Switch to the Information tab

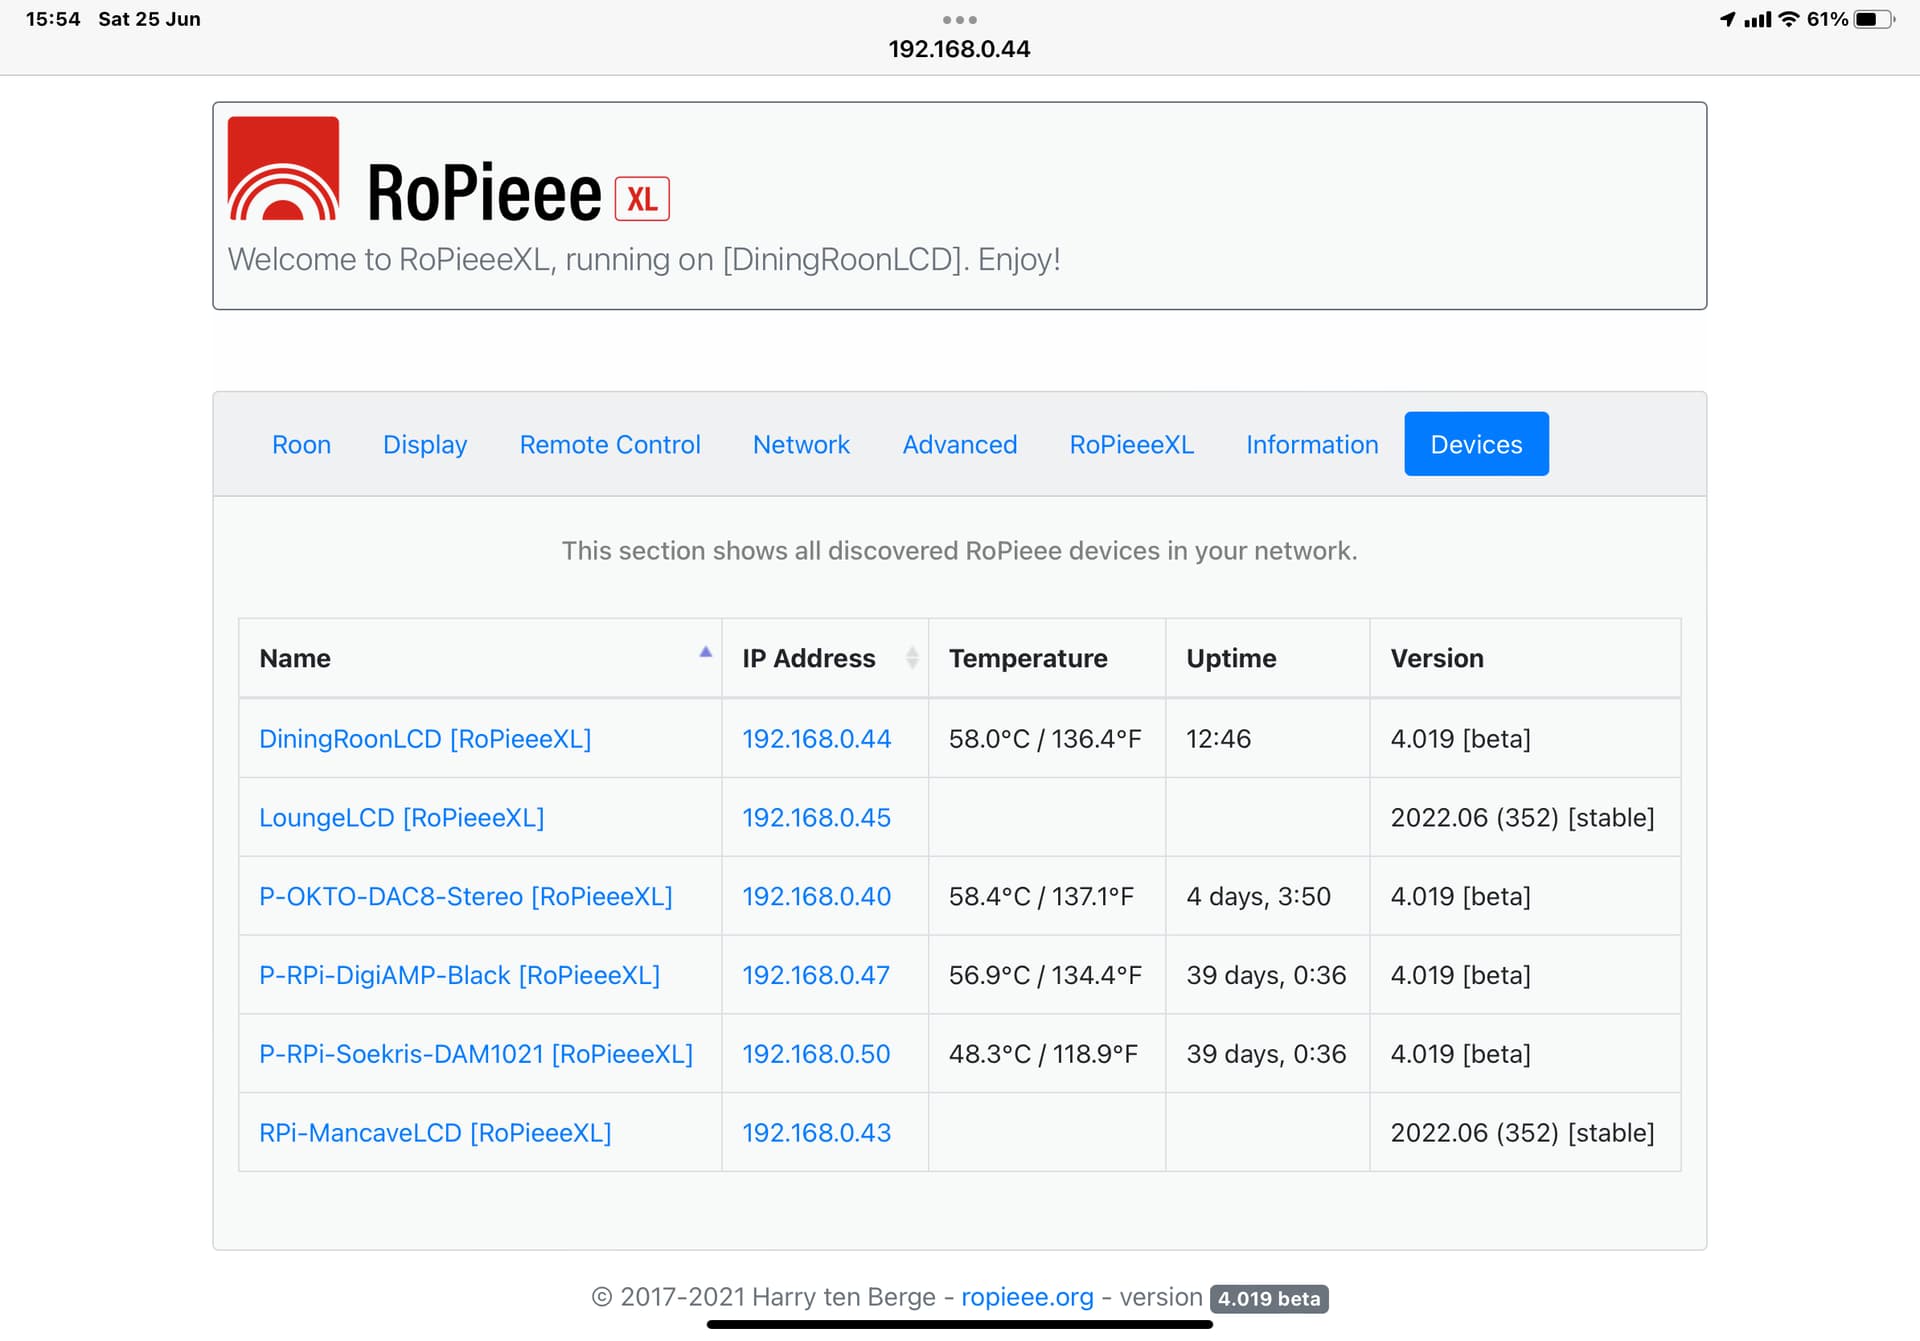point(1312,444)
